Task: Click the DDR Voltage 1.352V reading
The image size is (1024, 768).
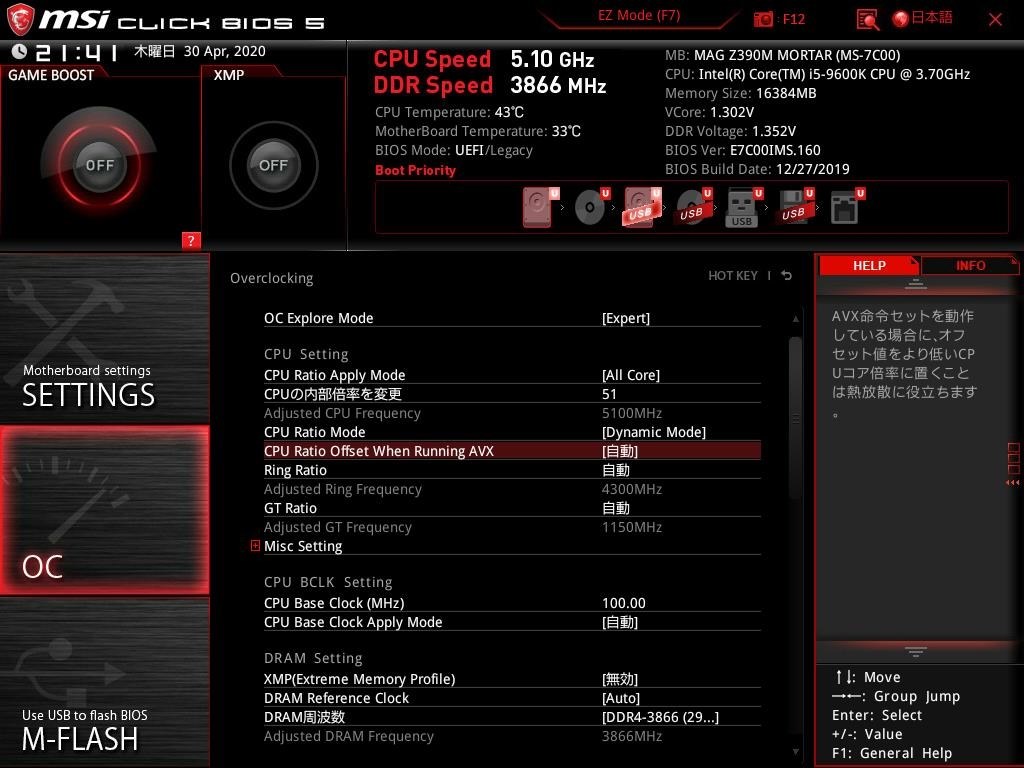Action: 730,131
